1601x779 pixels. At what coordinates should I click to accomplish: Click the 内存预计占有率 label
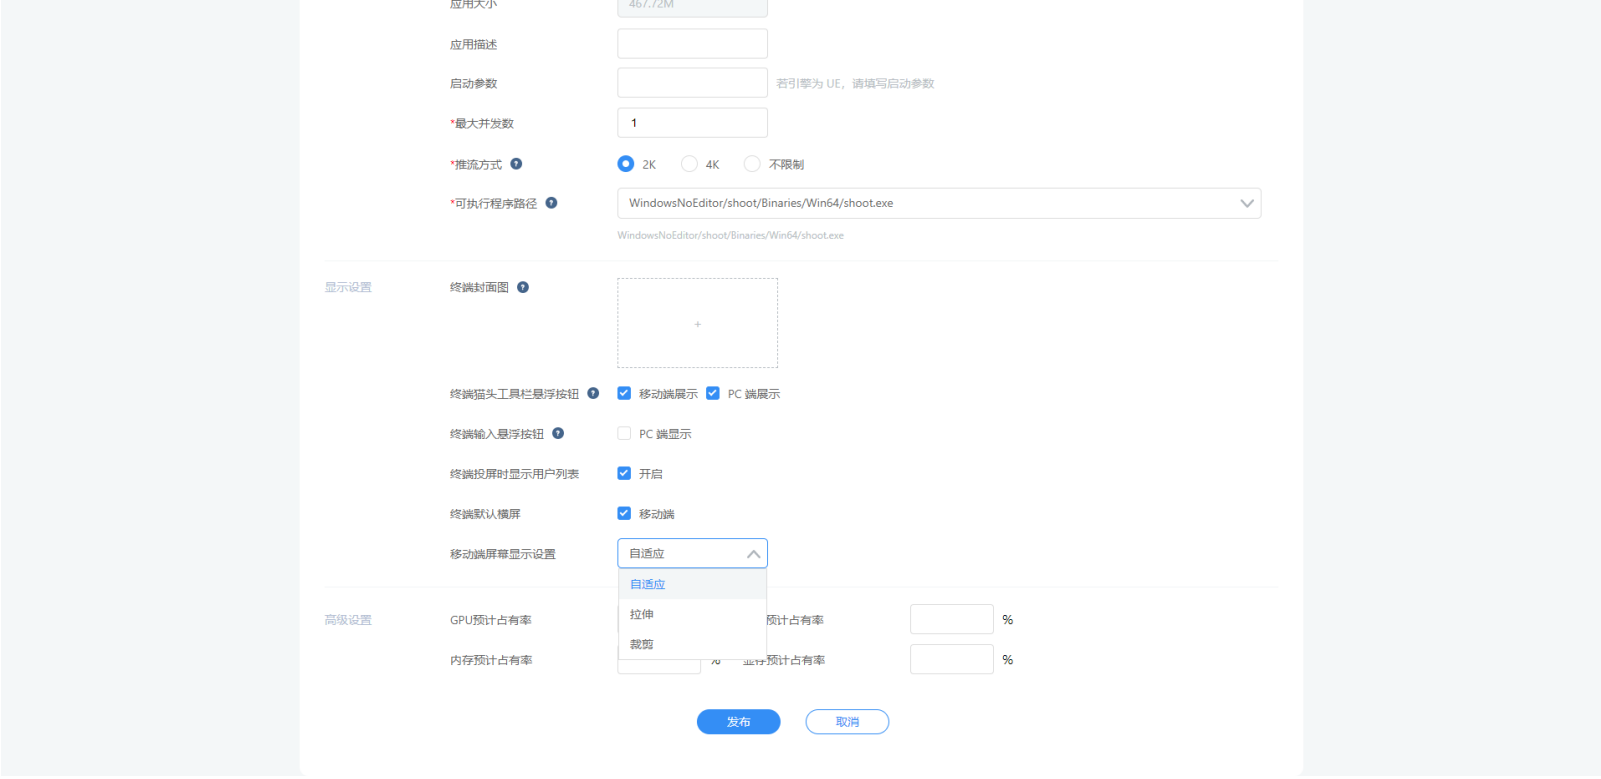click(x=491, y=660)
